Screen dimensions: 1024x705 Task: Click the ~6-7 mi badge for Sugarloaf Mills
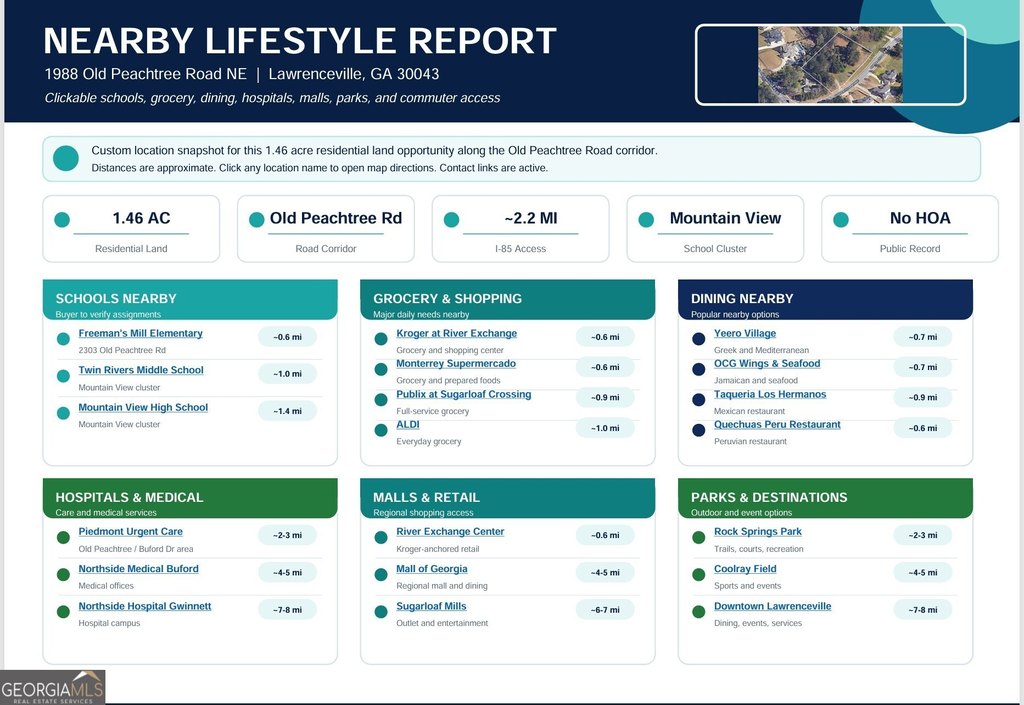coord(605,610)
